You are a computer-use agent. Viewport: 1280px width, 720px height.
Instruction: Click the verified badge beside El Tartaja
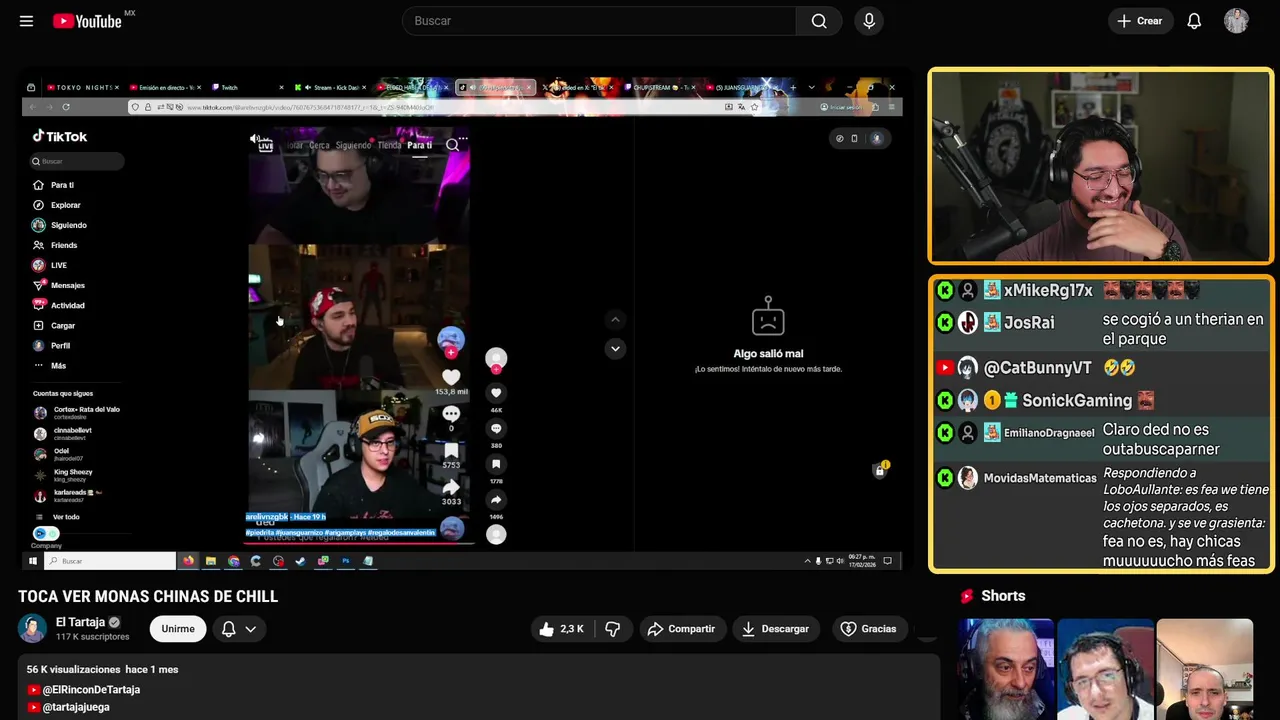point(114,622)
